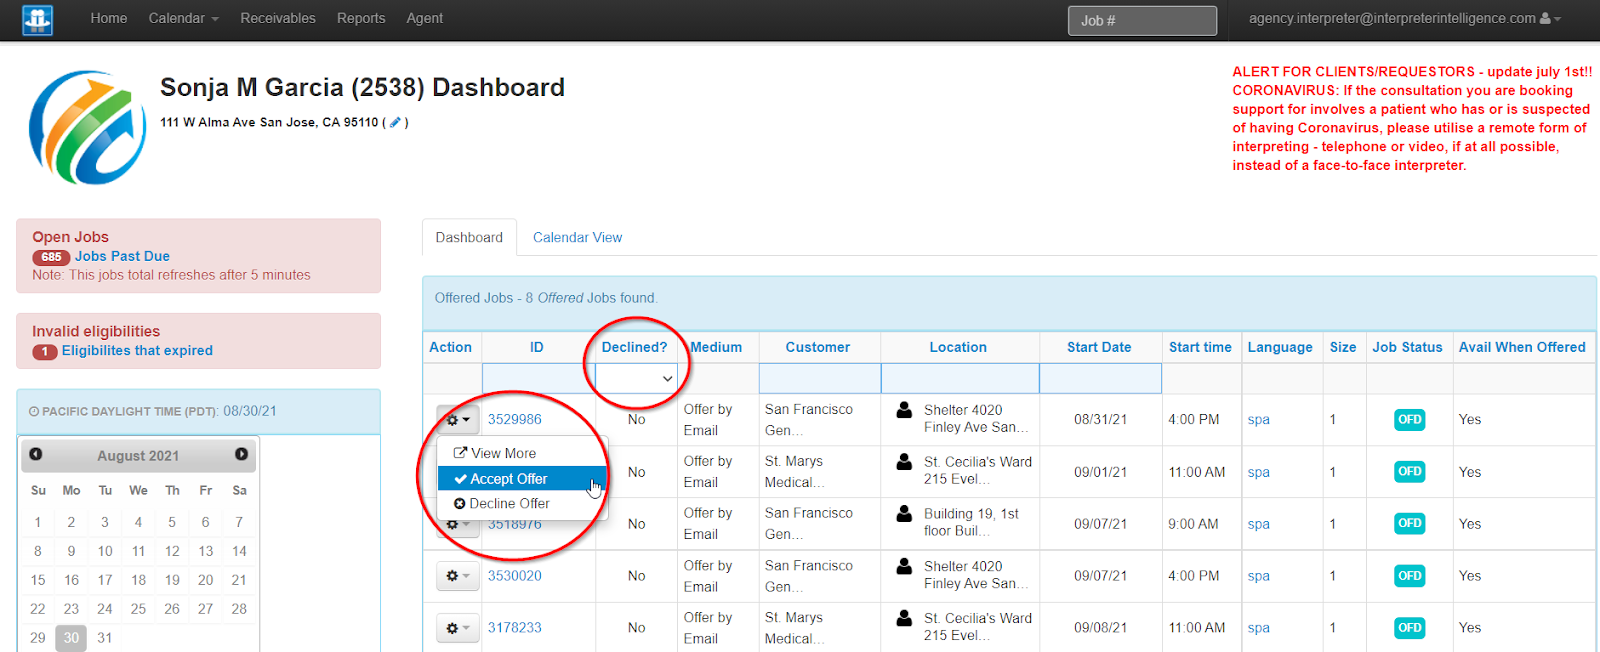The image size is (1600, 652).
Task: Open gear action menu for job 3530020
Action: click(x=457, y=576)
